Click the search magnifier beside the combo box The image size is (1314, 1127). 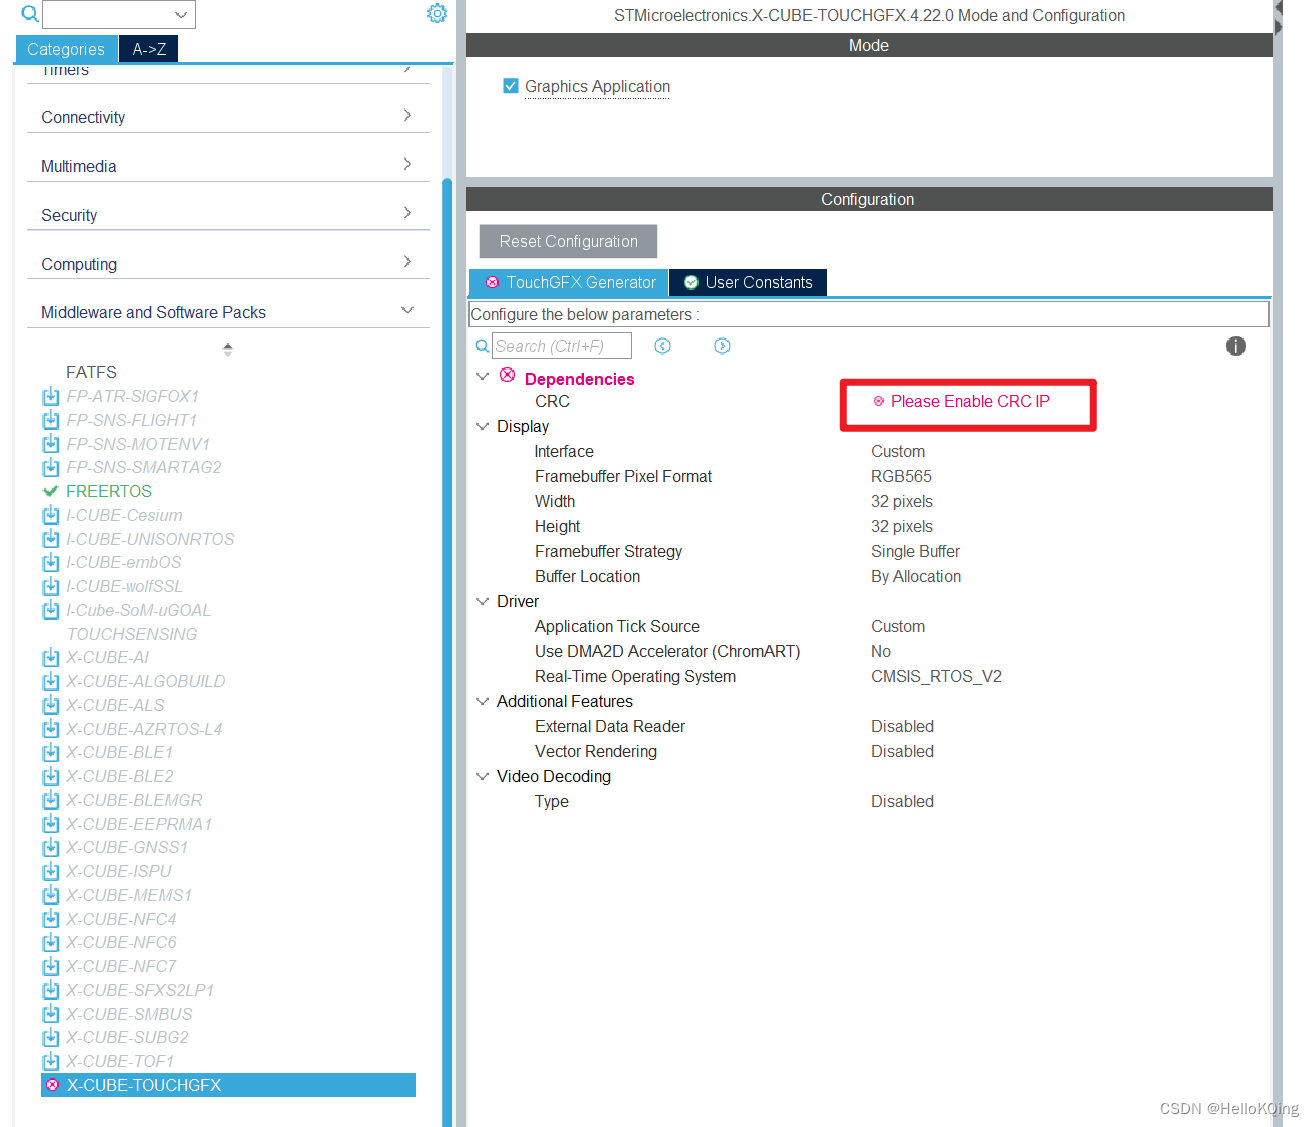[x=30, y=14]
